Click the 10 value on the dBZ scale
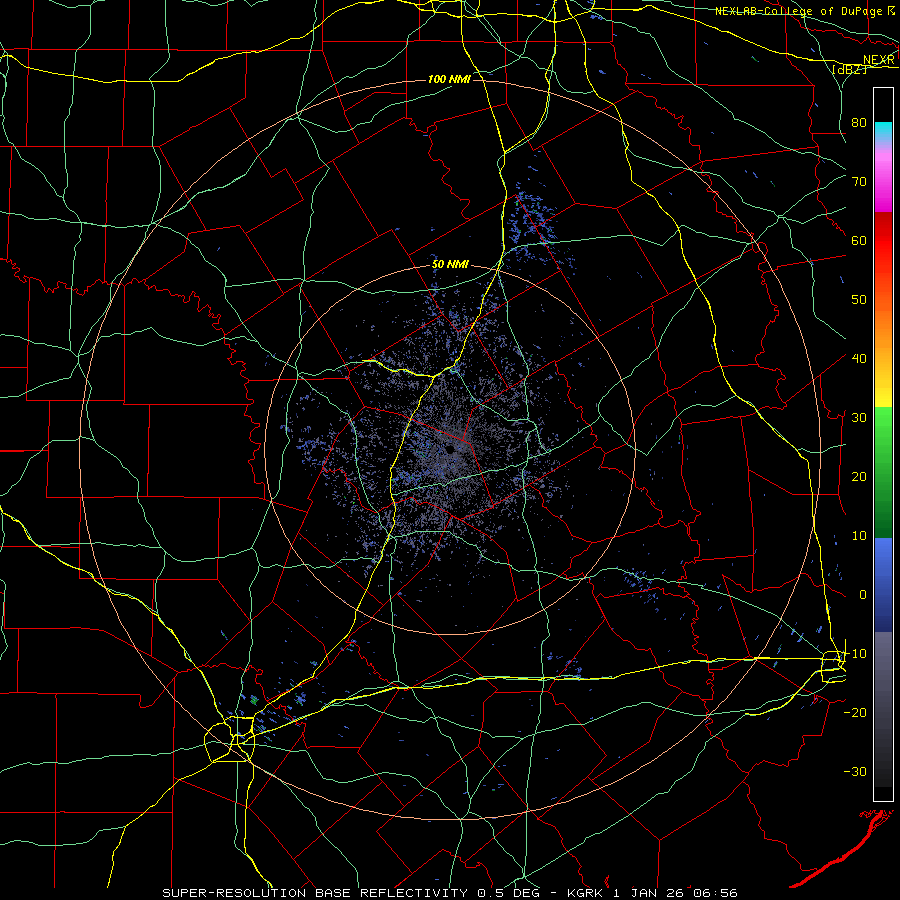Screen dimensions: 900x900 (859, 536)
